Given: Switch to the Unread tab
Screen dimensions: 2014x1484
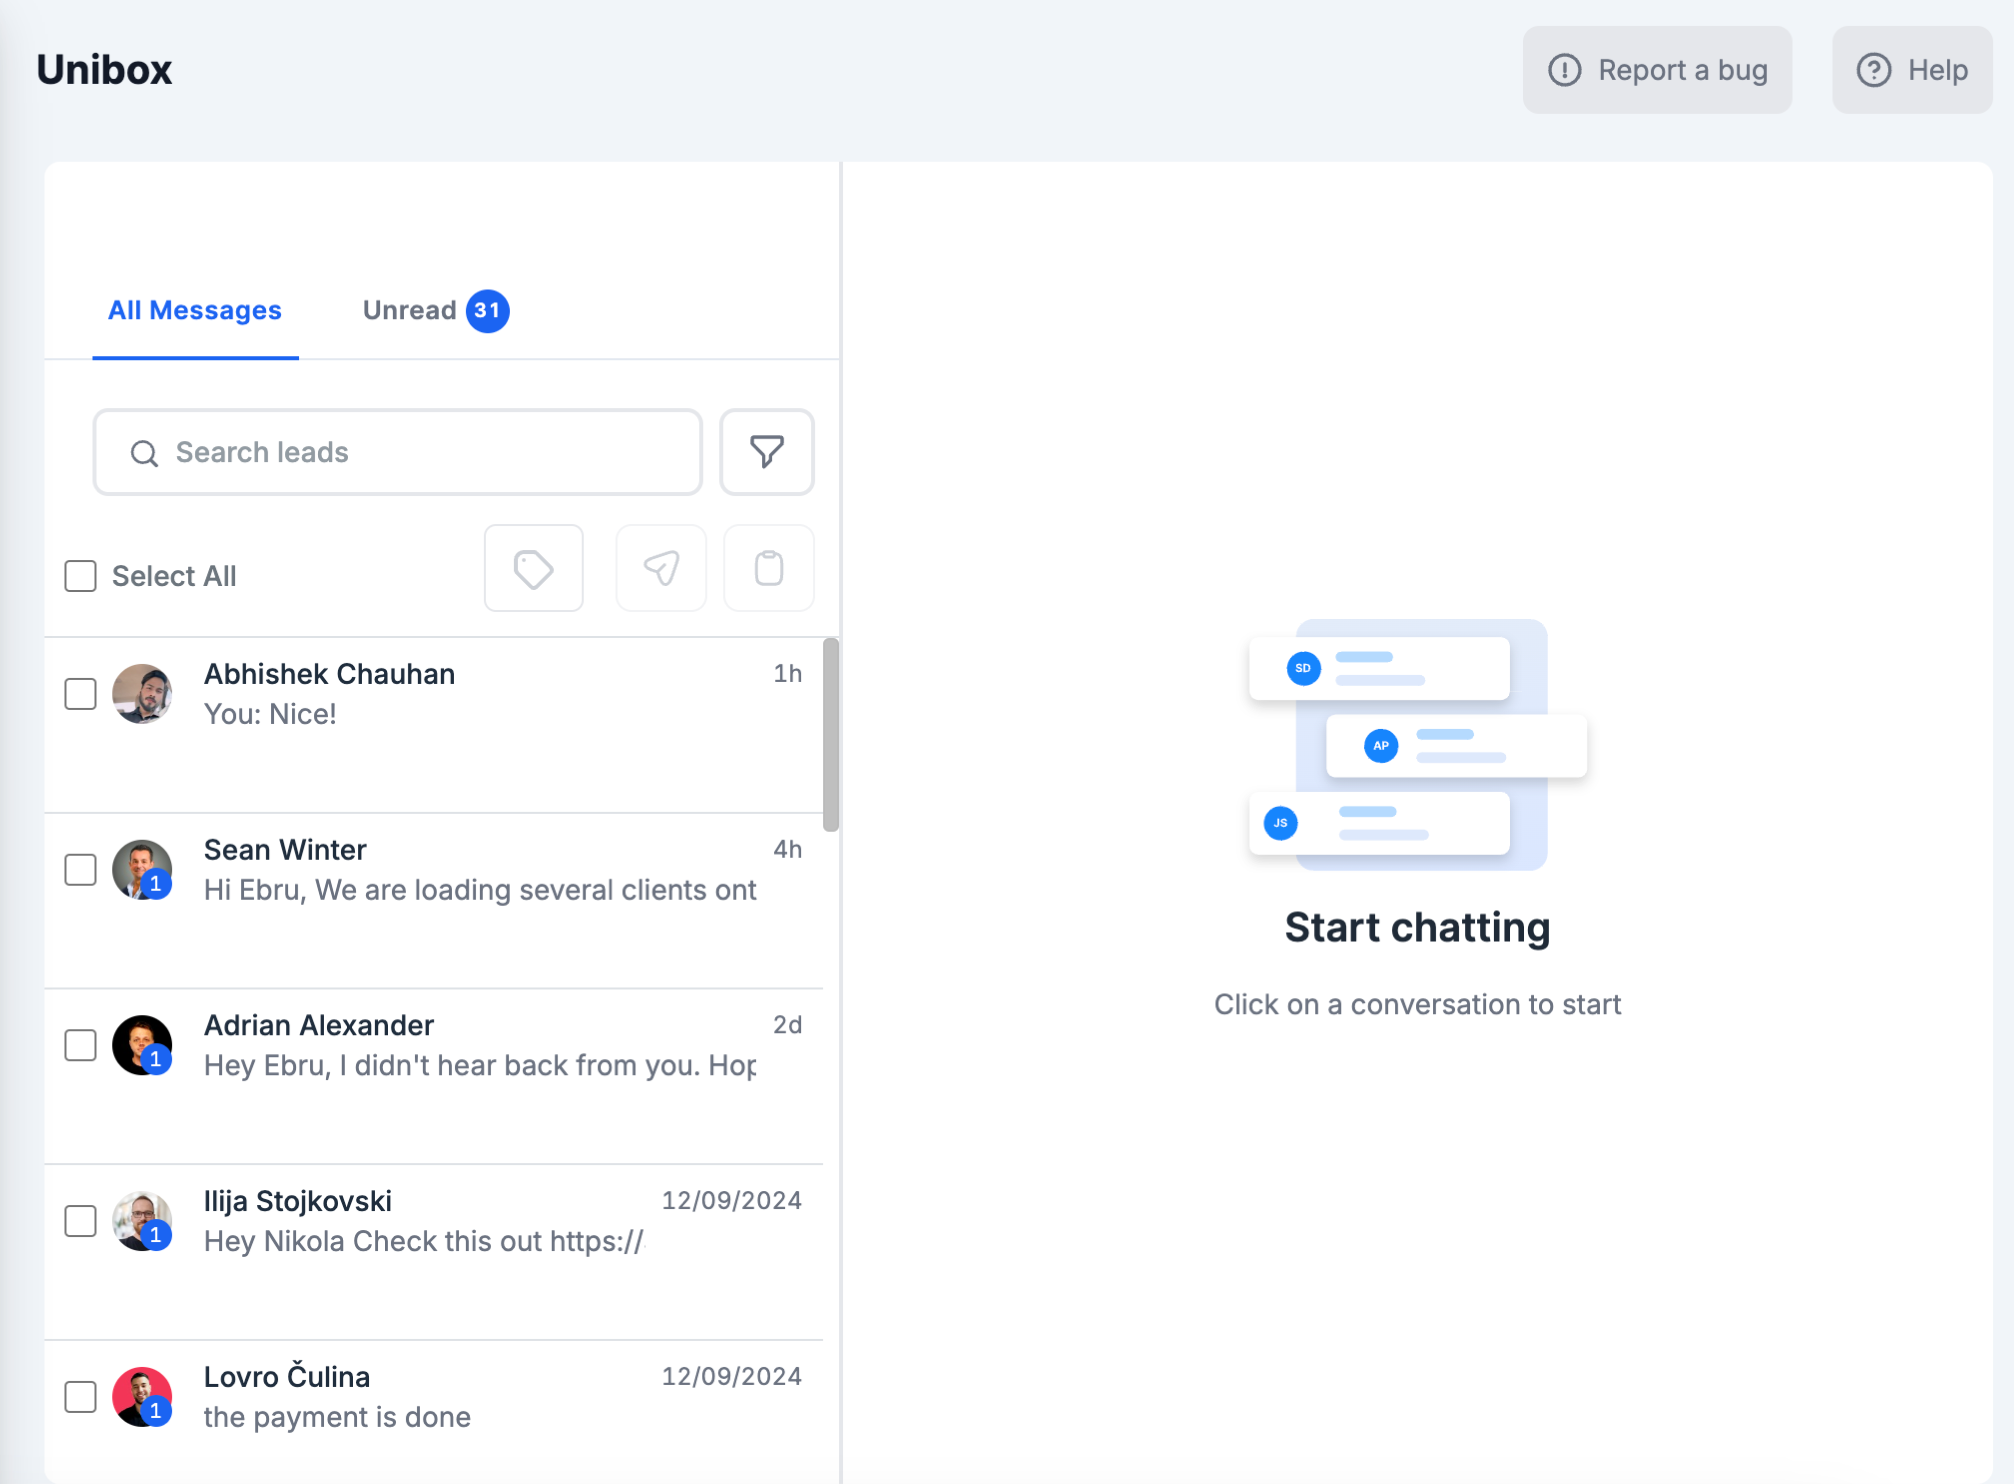Looking at the screenshot, I should tap(436, 311).
